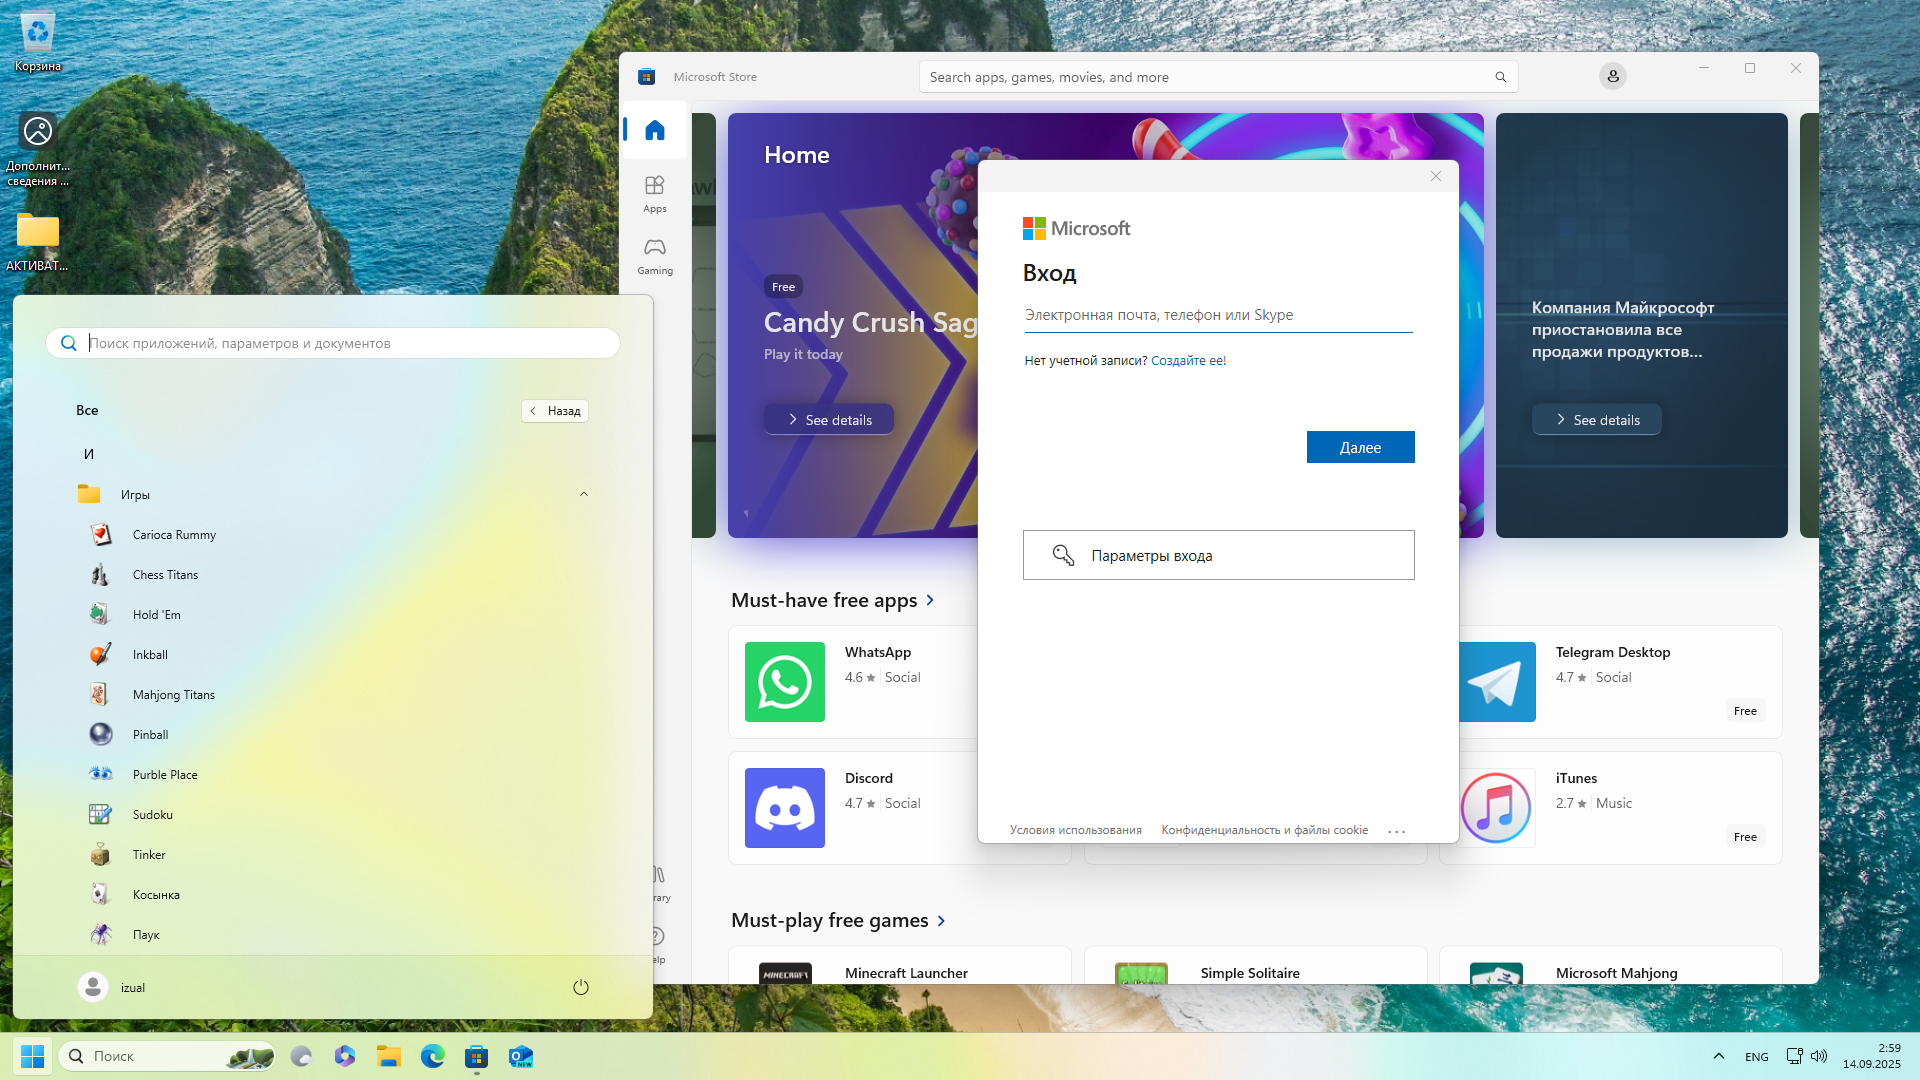Open the WhatsApp app icon
Viewport: 1920px width, 1080px height.
(x=785, y=682)
